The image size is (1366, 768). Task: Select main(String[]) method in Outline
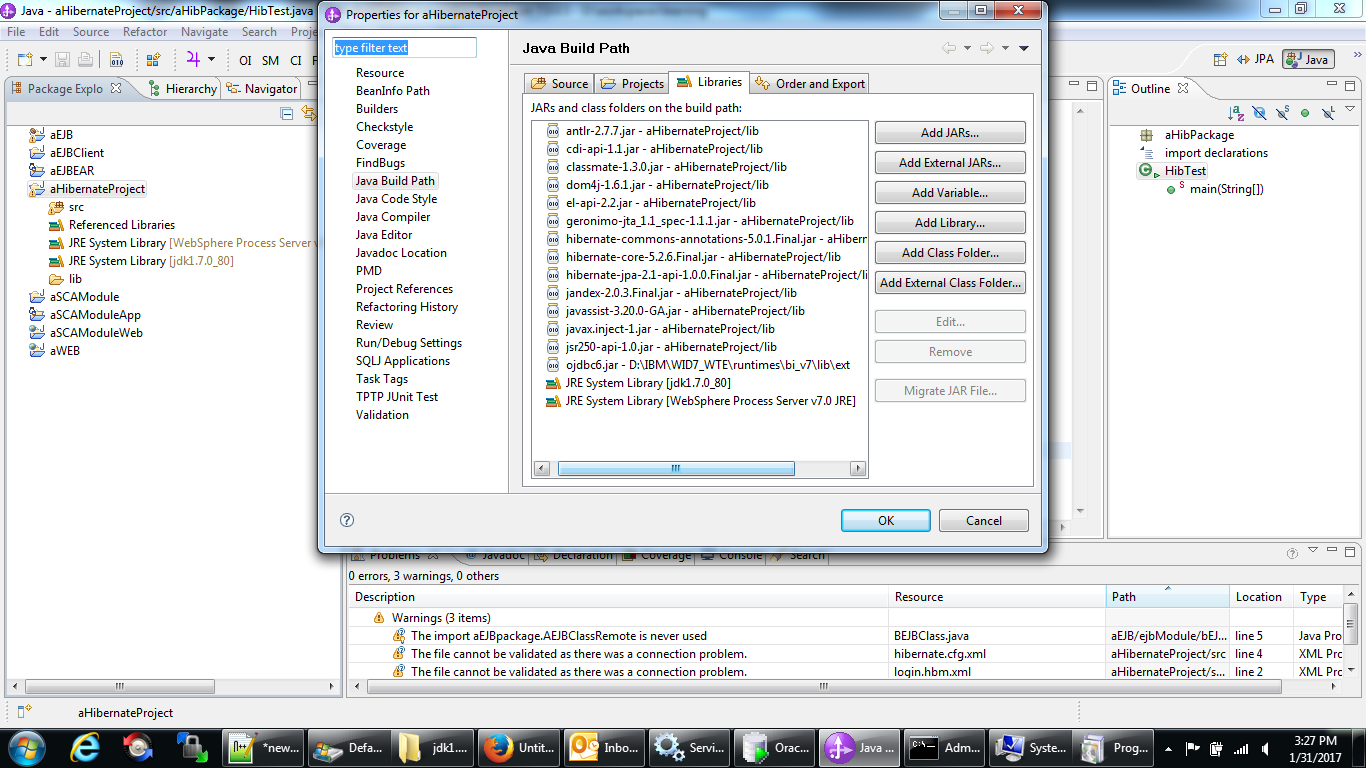point(1226,189)
